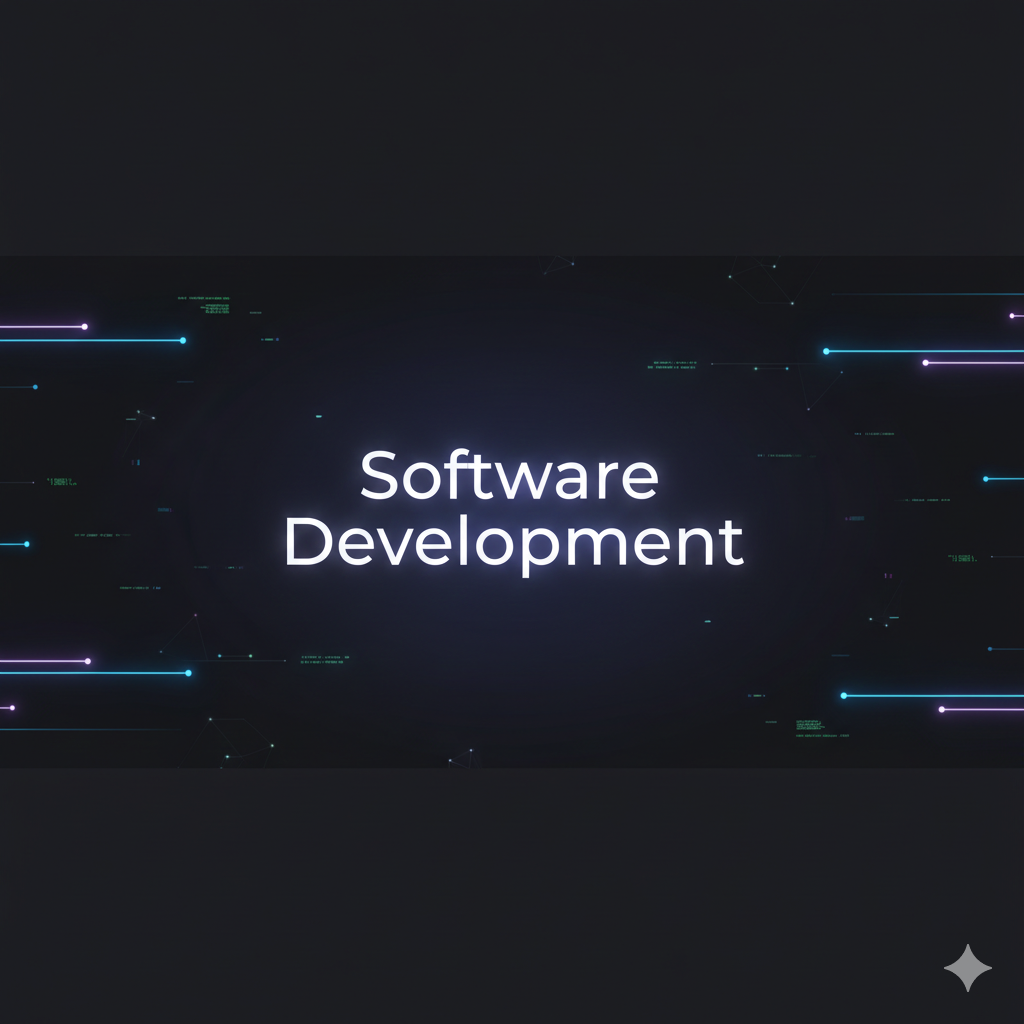Viewport: 1024px width, 1024px height.
Task: Select the purple node starting the upper-right purple line
Action: (925, 362)
